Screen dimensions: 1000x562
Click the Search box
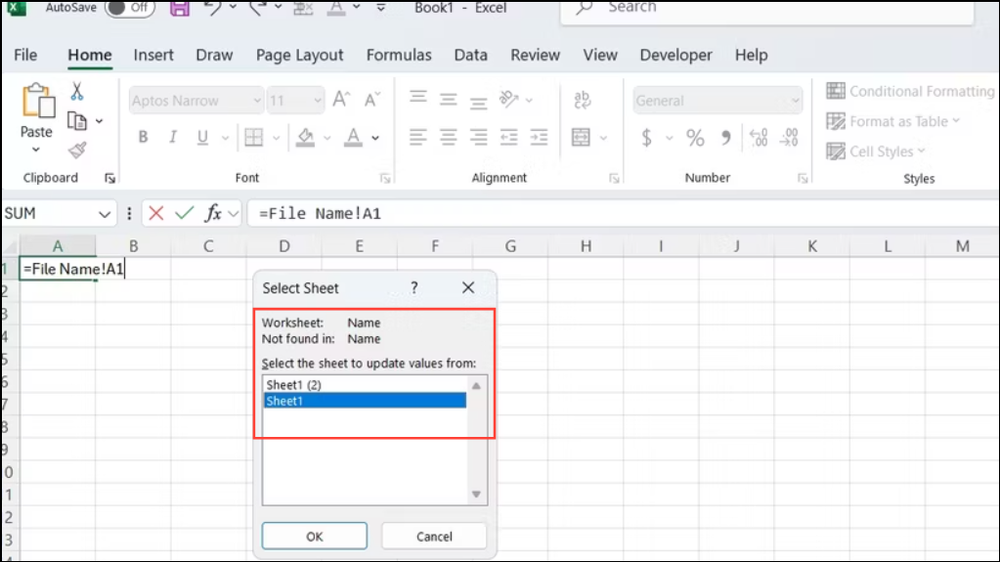(767, 11)
